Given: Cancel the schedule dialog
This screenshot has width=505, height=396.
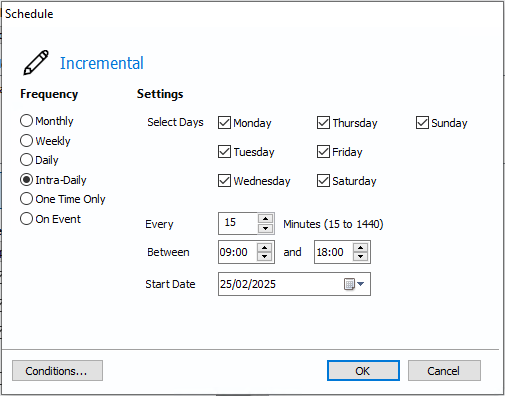Looking at the screenshot, I should click(444, 370).
